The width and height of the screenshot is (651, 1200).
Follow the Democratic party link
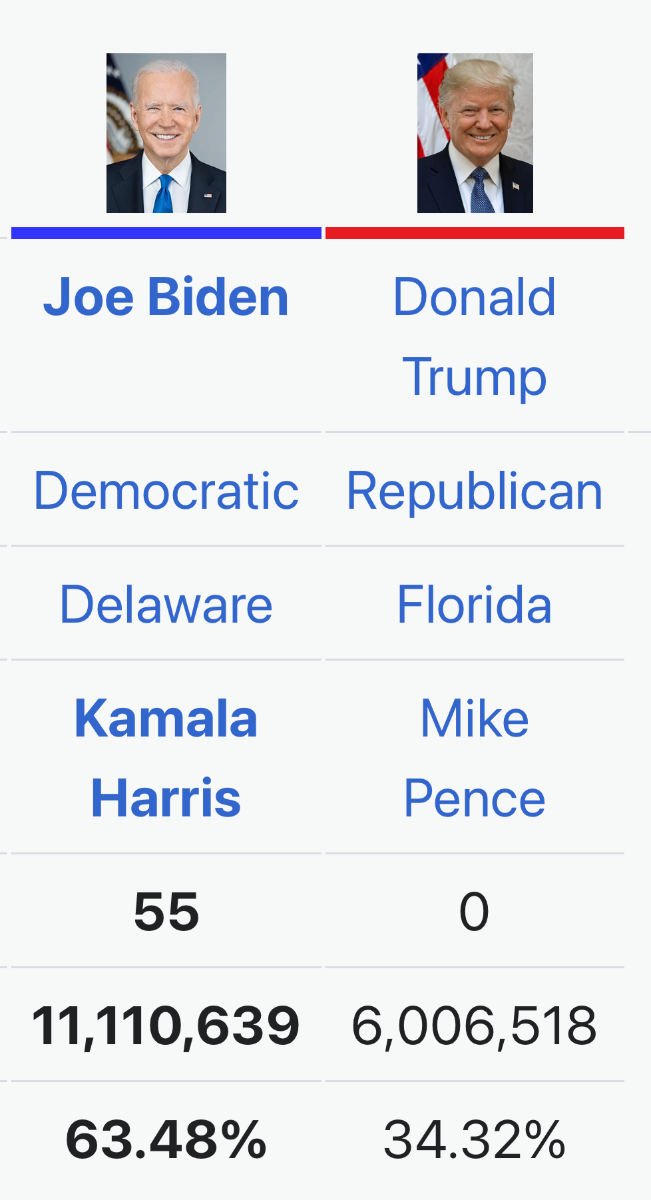(x=166, y=491)
